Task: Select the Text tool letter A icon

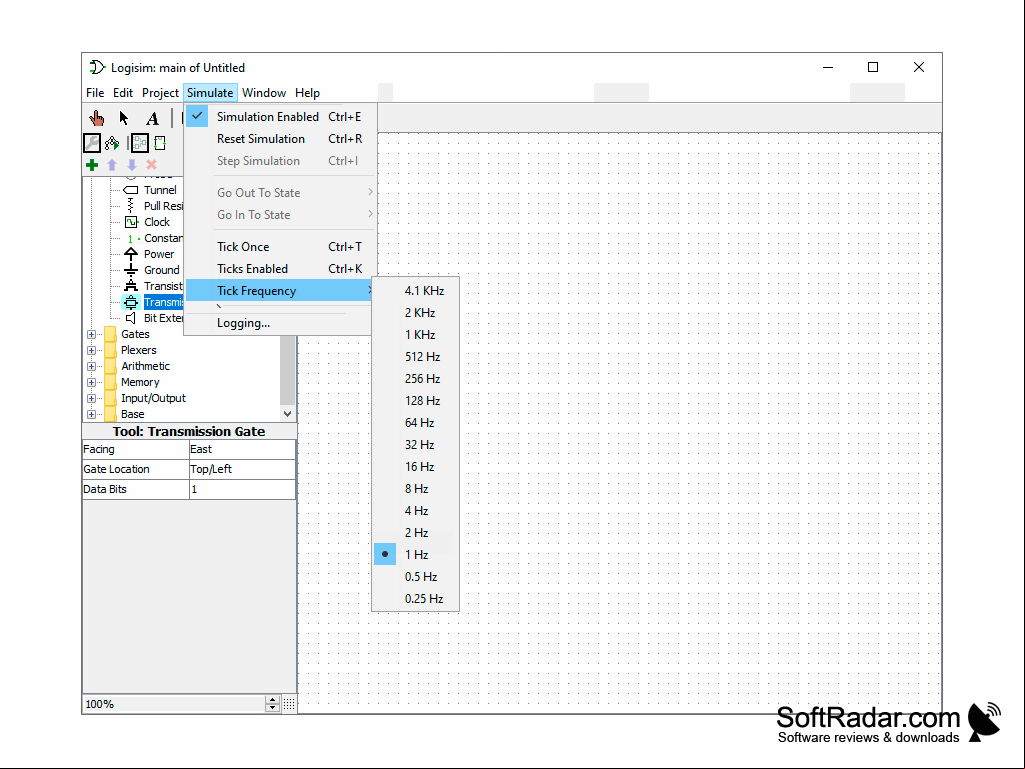Action: pyautogui.click(x=152, y=118)
